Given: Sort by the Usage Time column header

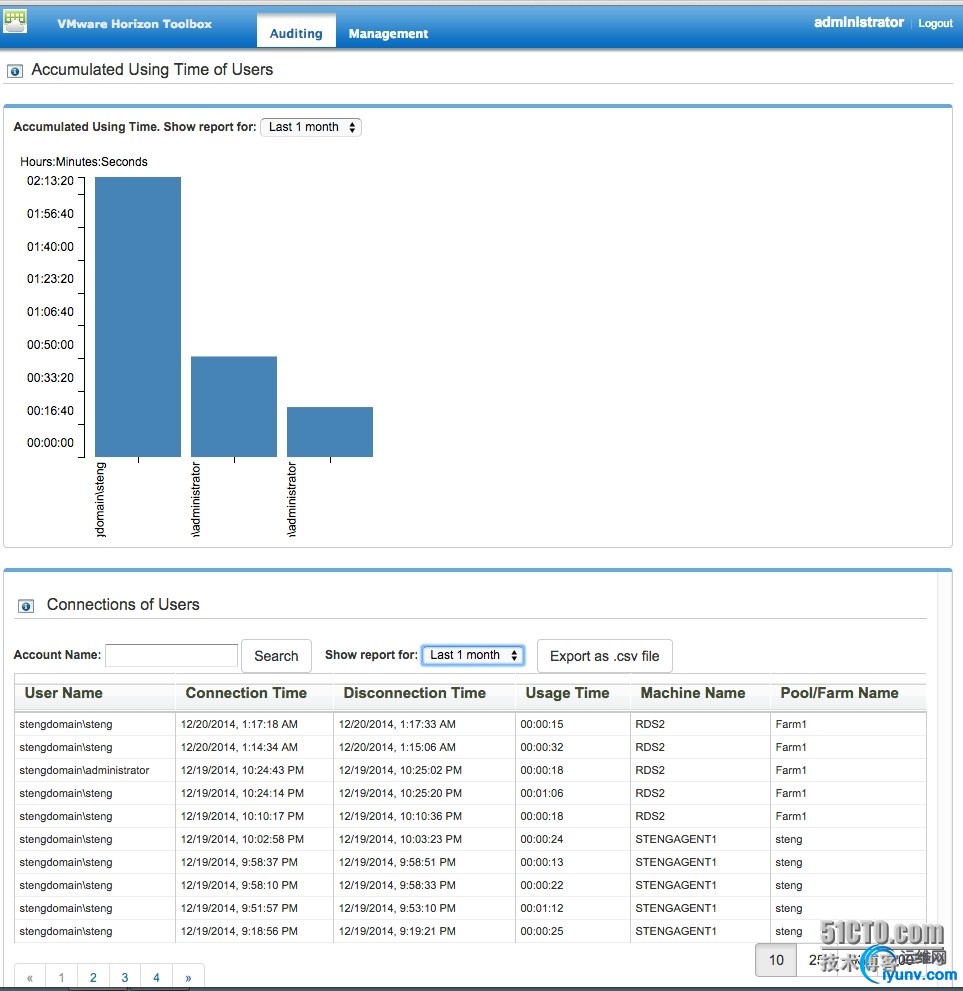Looking at the screenshot, I should (572, 693).
